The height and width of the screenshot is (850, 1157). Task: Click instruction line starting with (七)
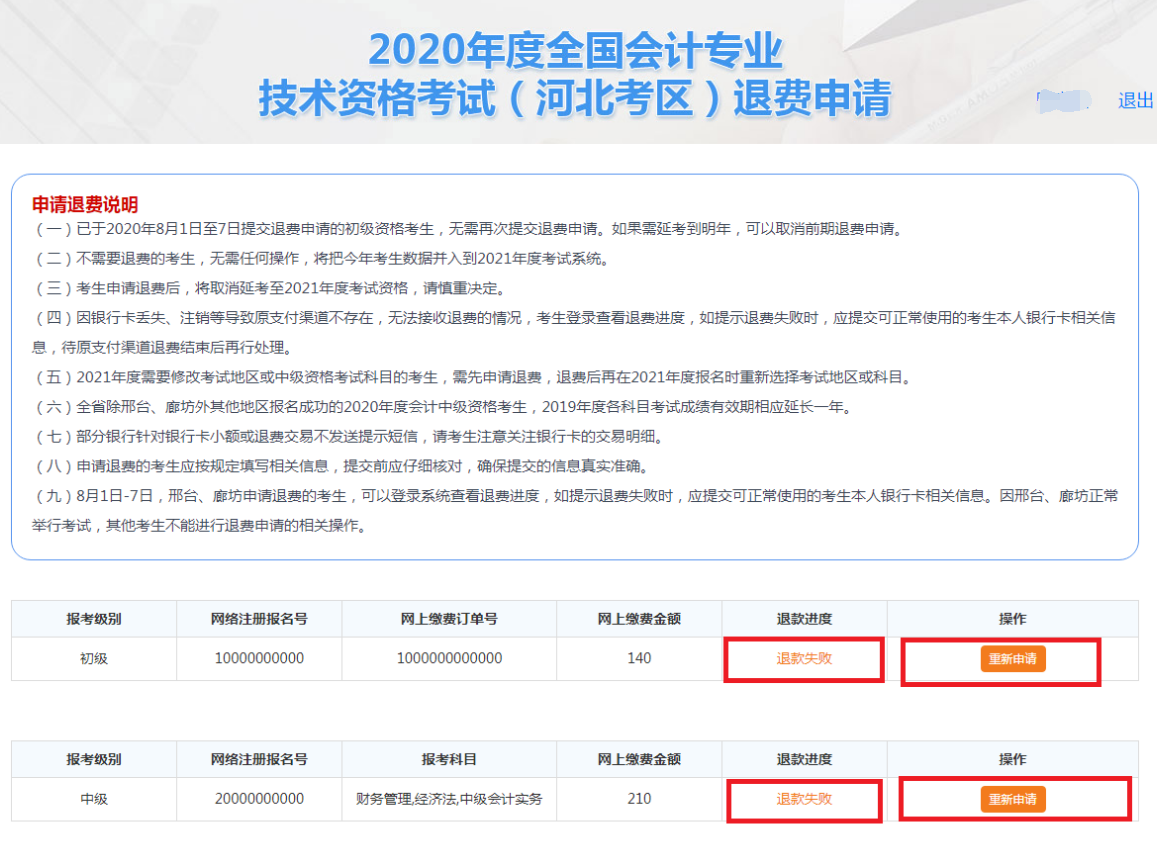(349, 436)
